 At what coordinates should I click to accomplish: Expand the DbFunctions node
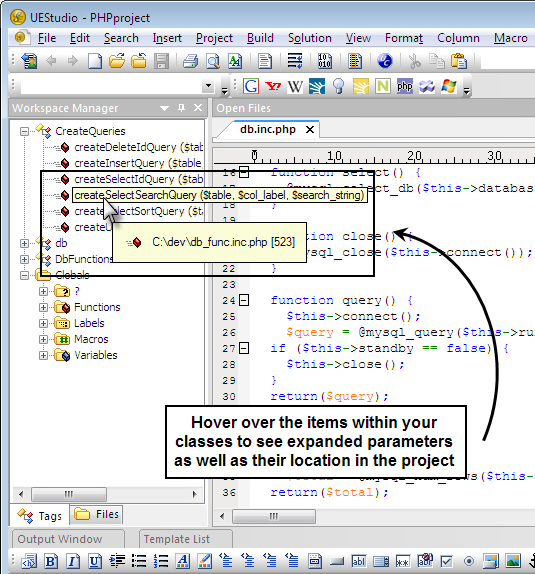(x=25, y=259)
